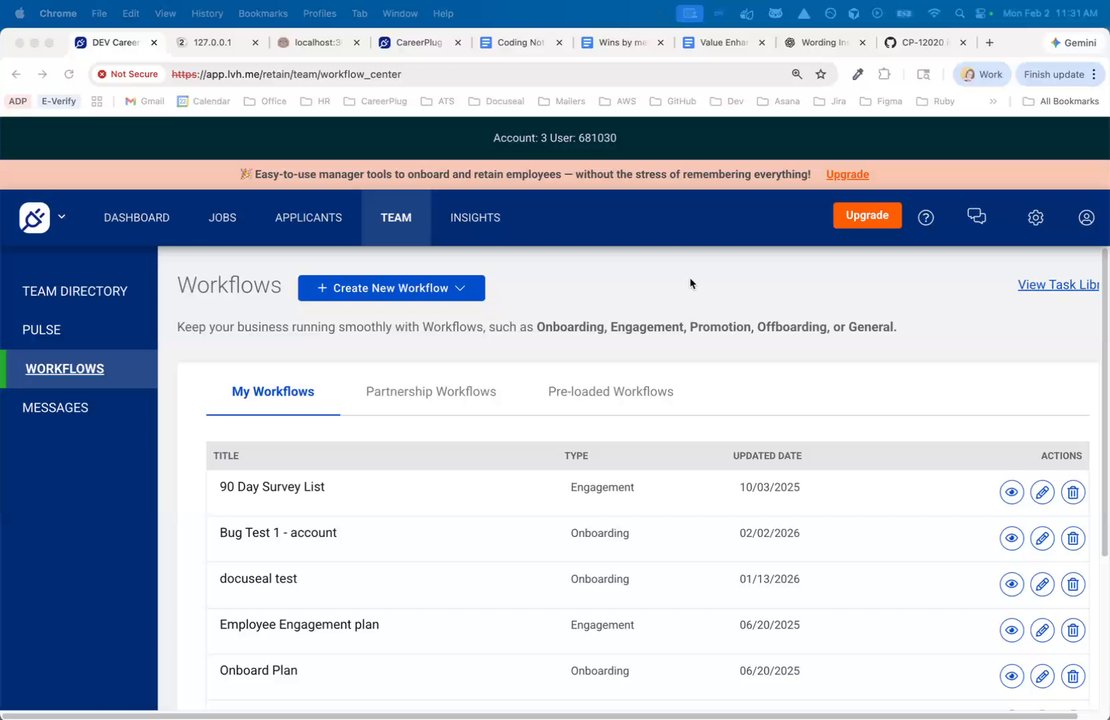Open the chat messages icon in navbar
Screen dimensions: 1110x720
coord(976,217)
